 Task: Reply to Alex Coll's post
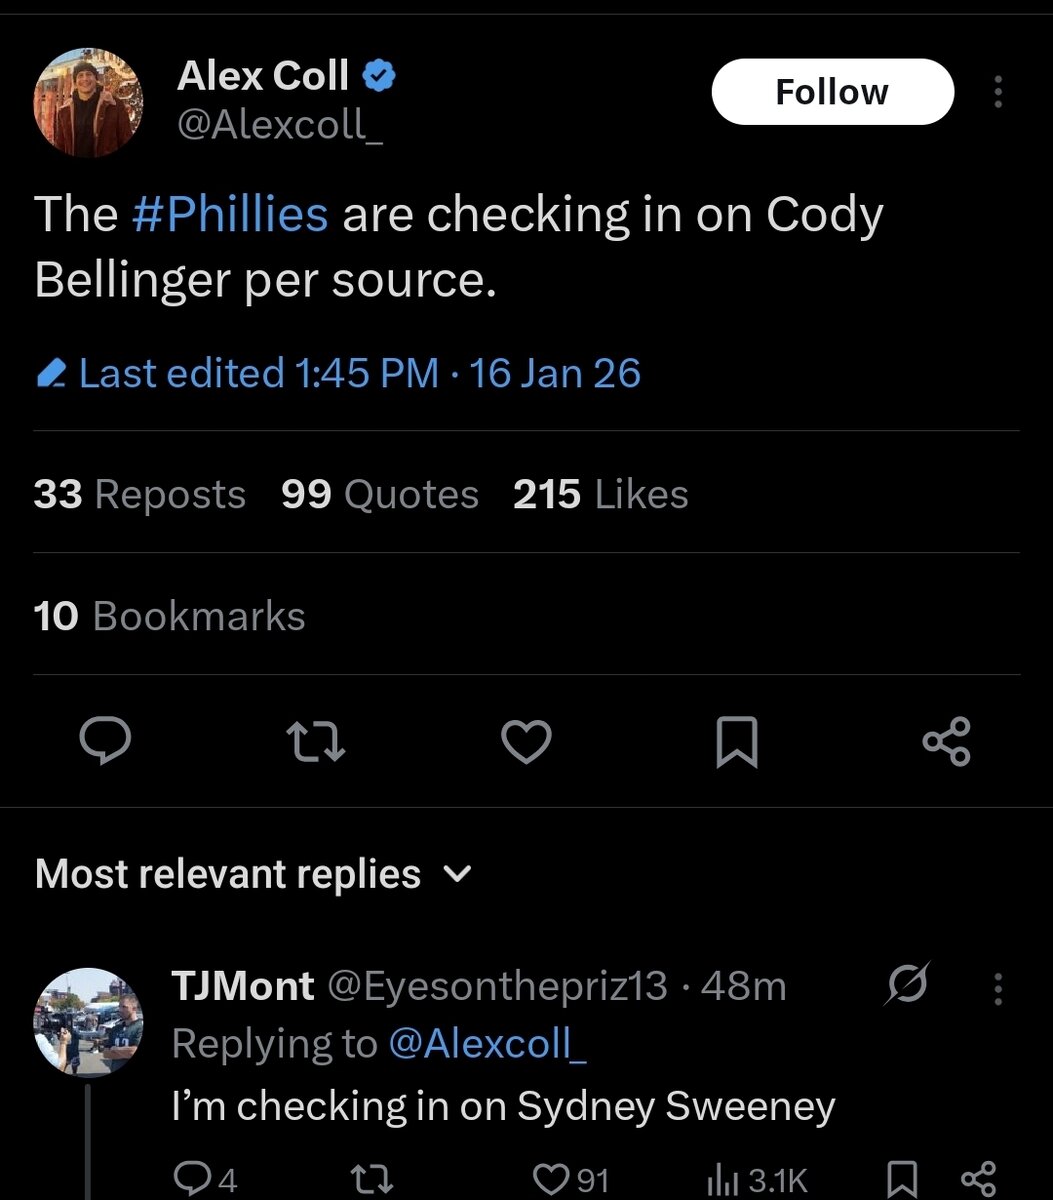[x=104, y=742]
